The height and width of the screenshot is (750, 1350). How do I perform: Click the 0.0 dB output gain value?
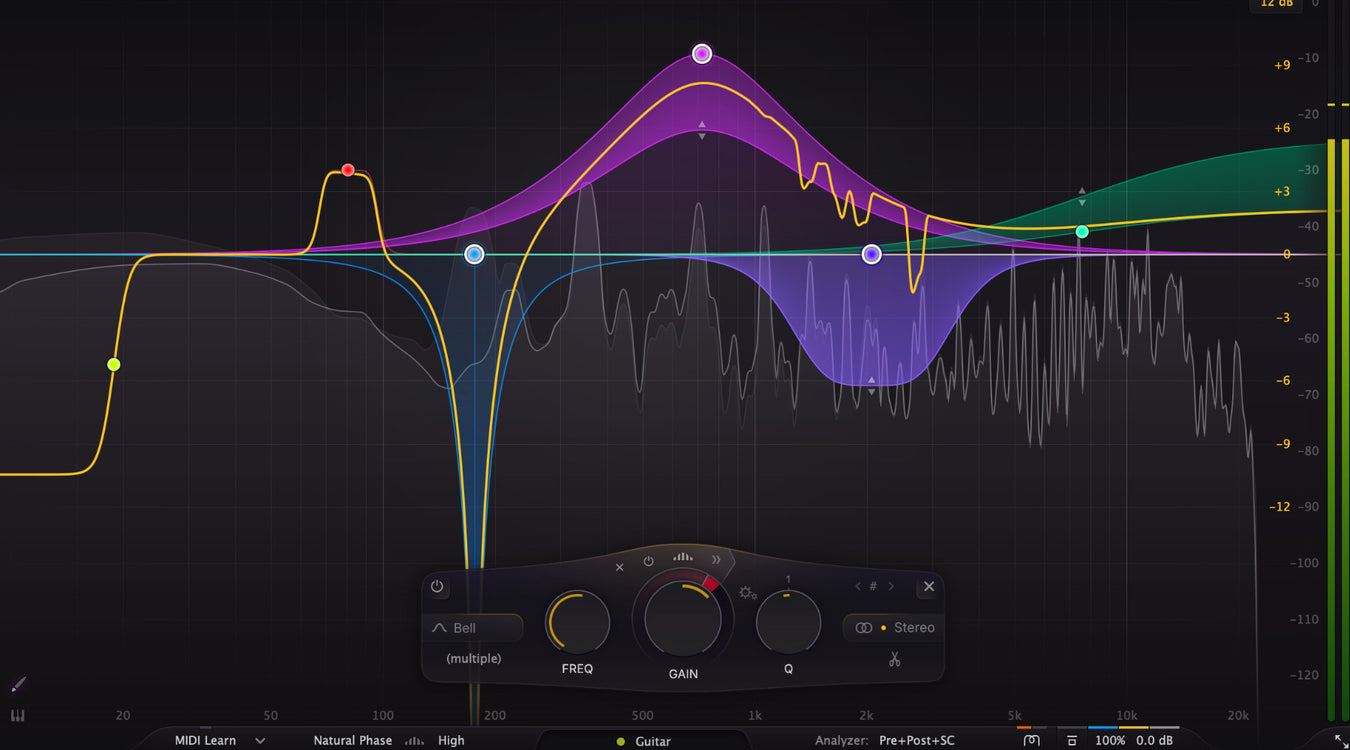pyautogui.click(x=1154, y=741)
